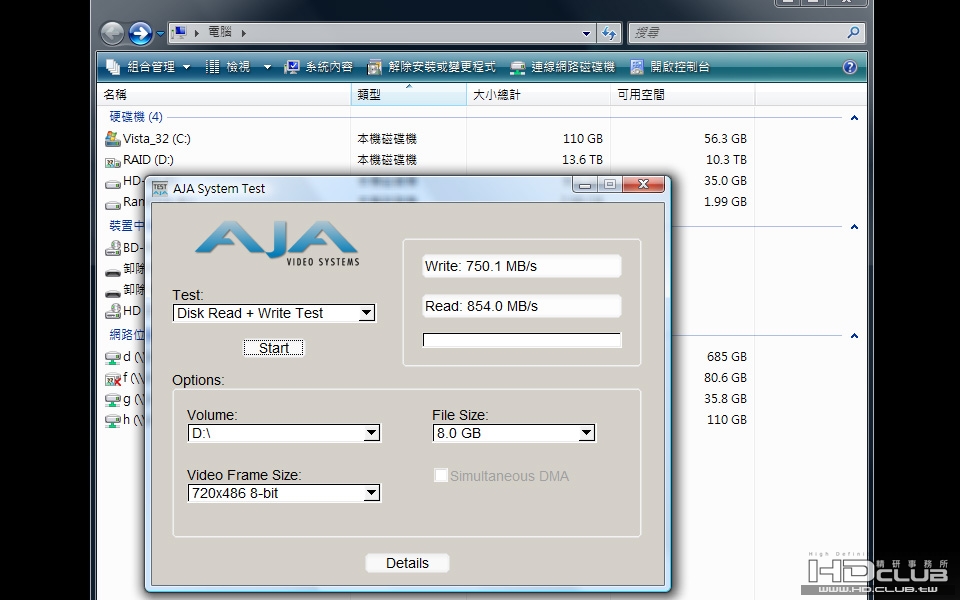Close the AJA System Test window
Viewport: 960px width, 600px height.
tap(643, 184)
